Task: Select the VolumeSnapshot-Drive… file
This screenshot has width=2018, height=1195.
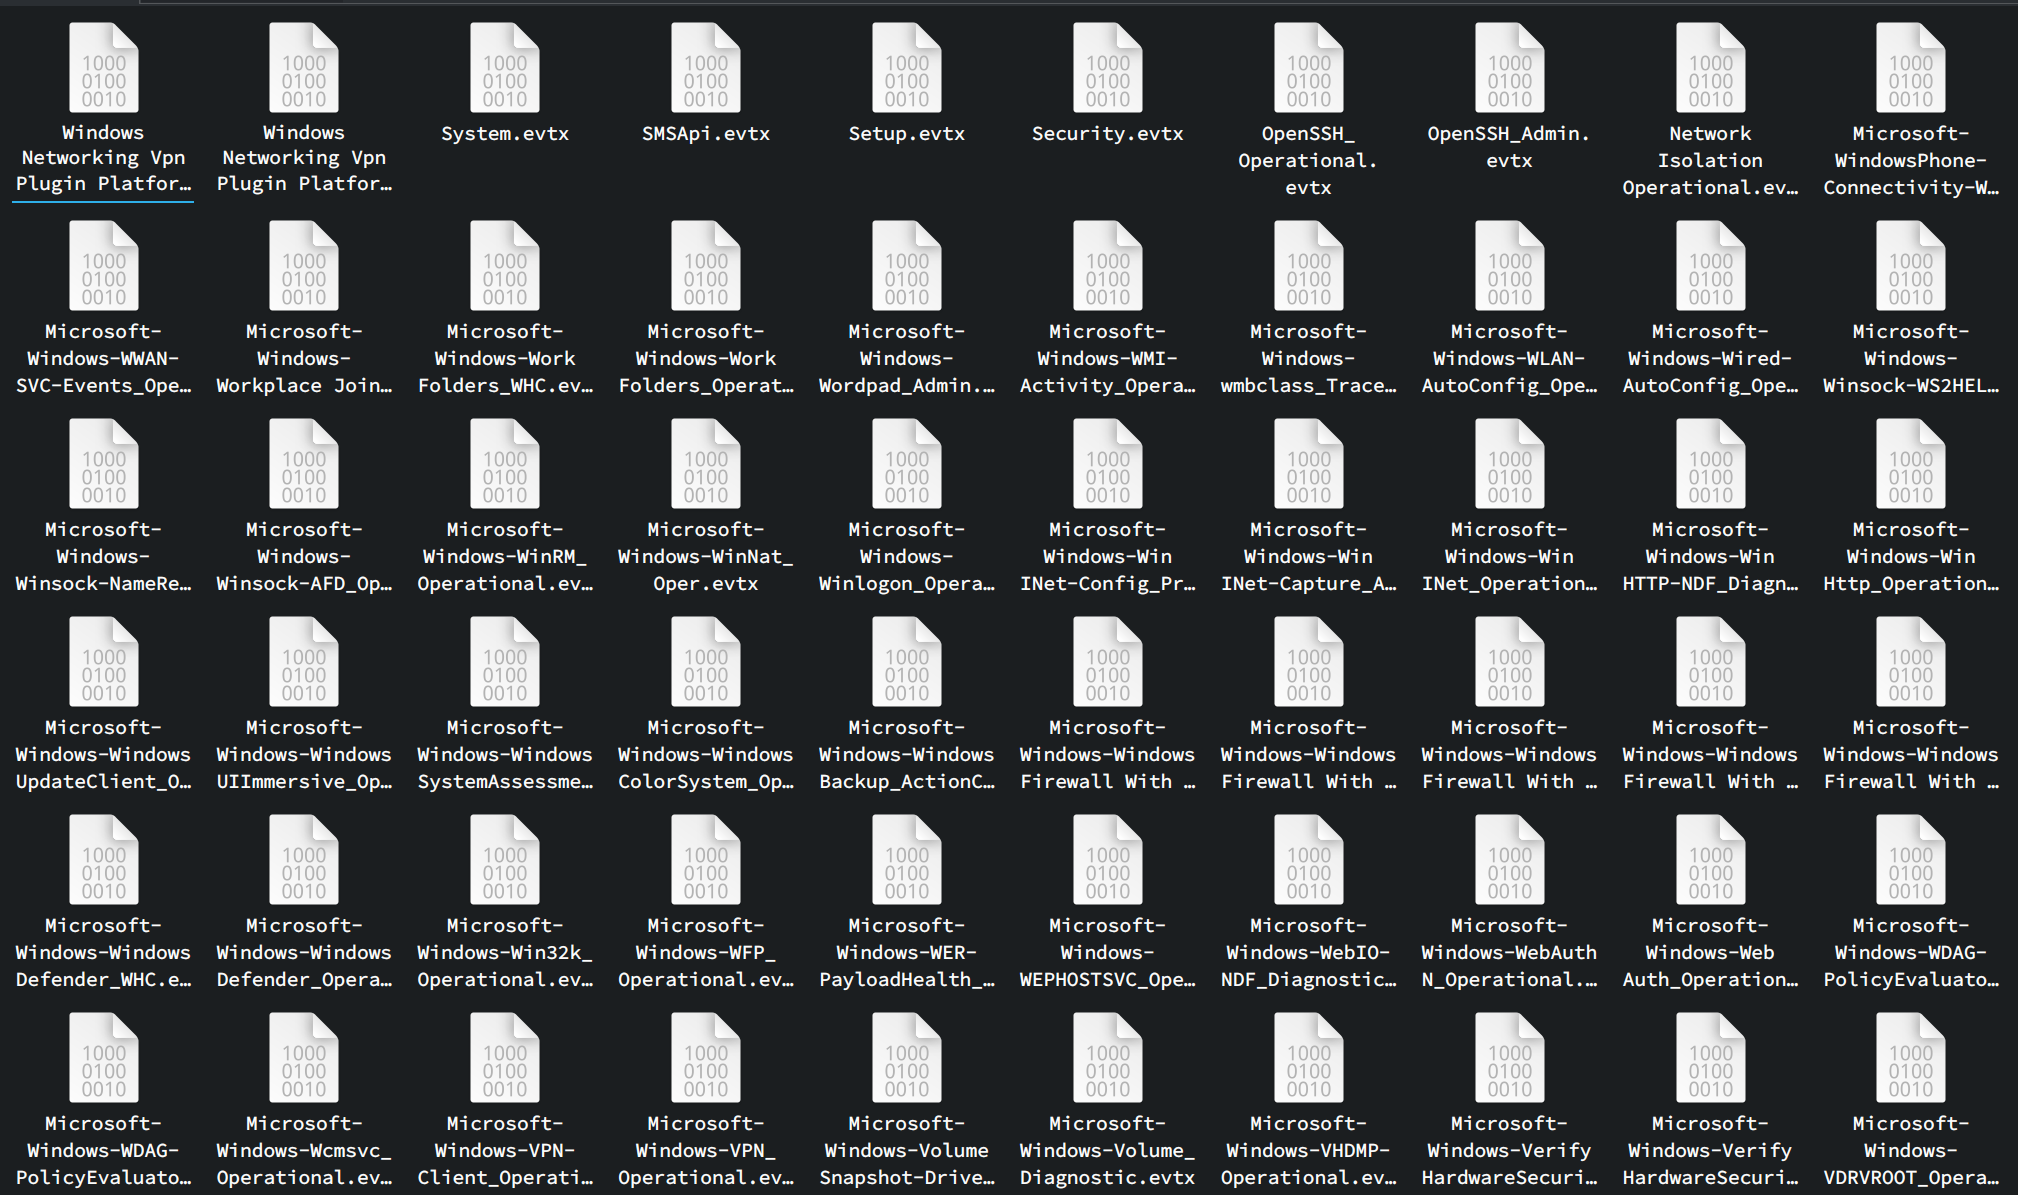Action: pos(907,1058)
